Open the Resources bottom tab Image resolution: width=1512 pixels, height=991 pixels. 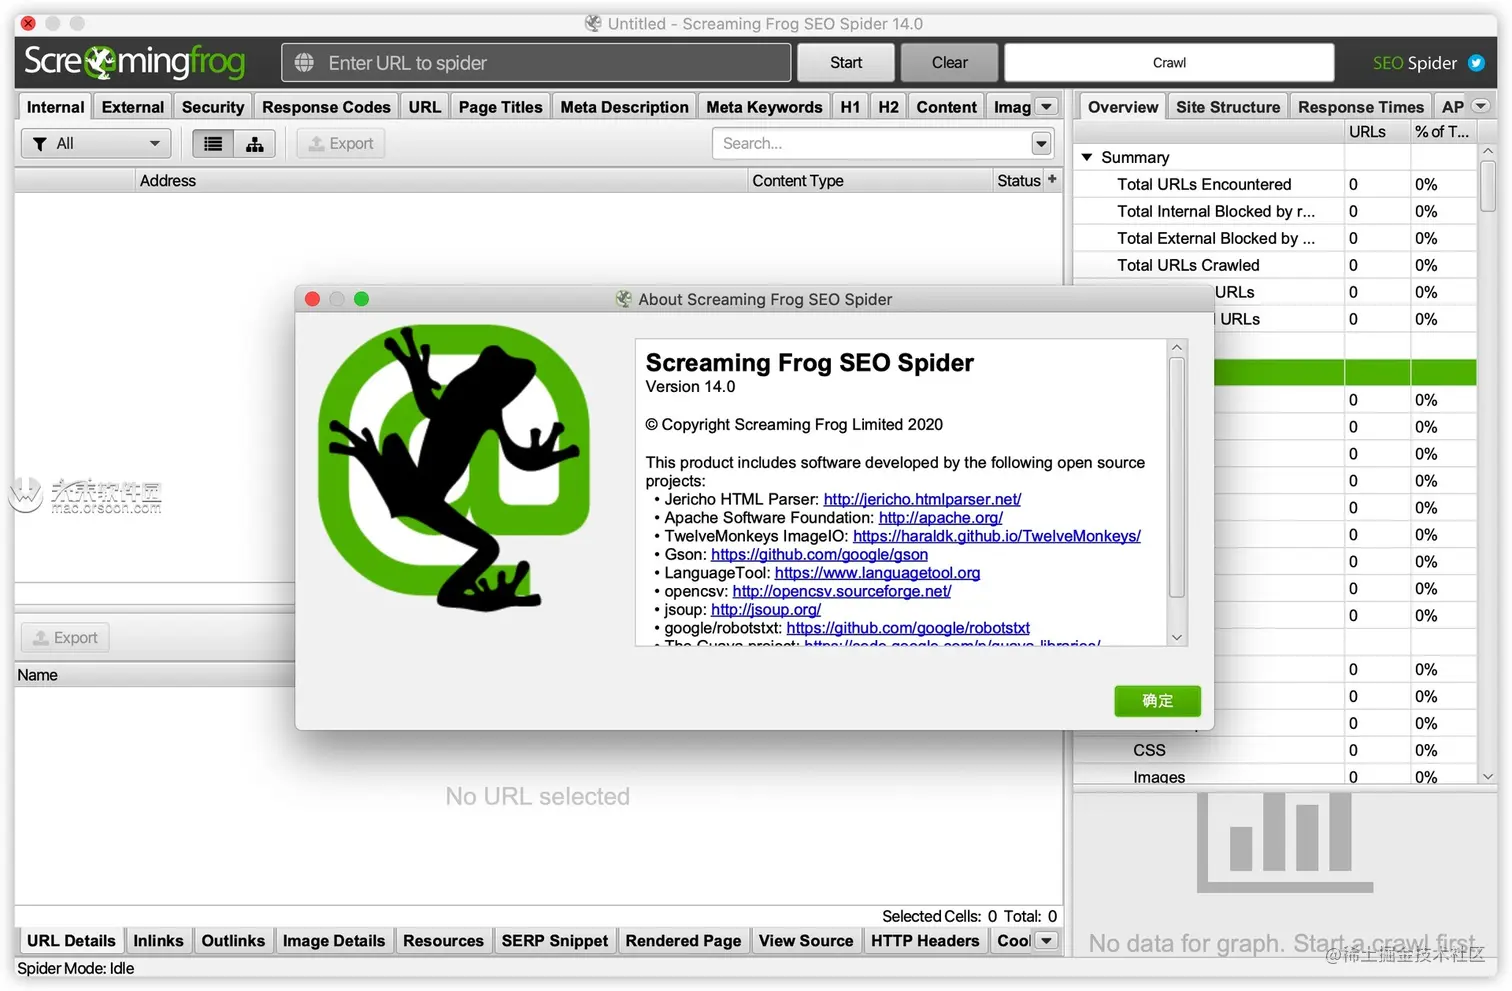click(x=443, y=940)
